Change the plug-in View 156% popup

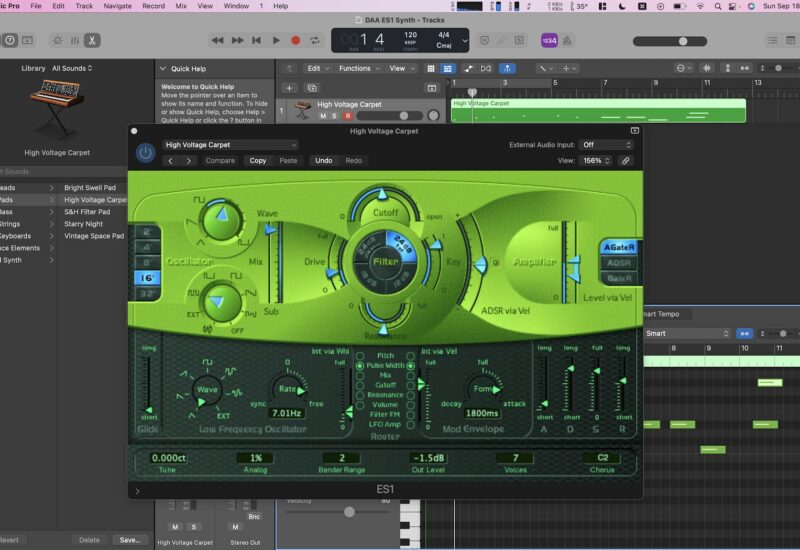[x=595, y=161]
